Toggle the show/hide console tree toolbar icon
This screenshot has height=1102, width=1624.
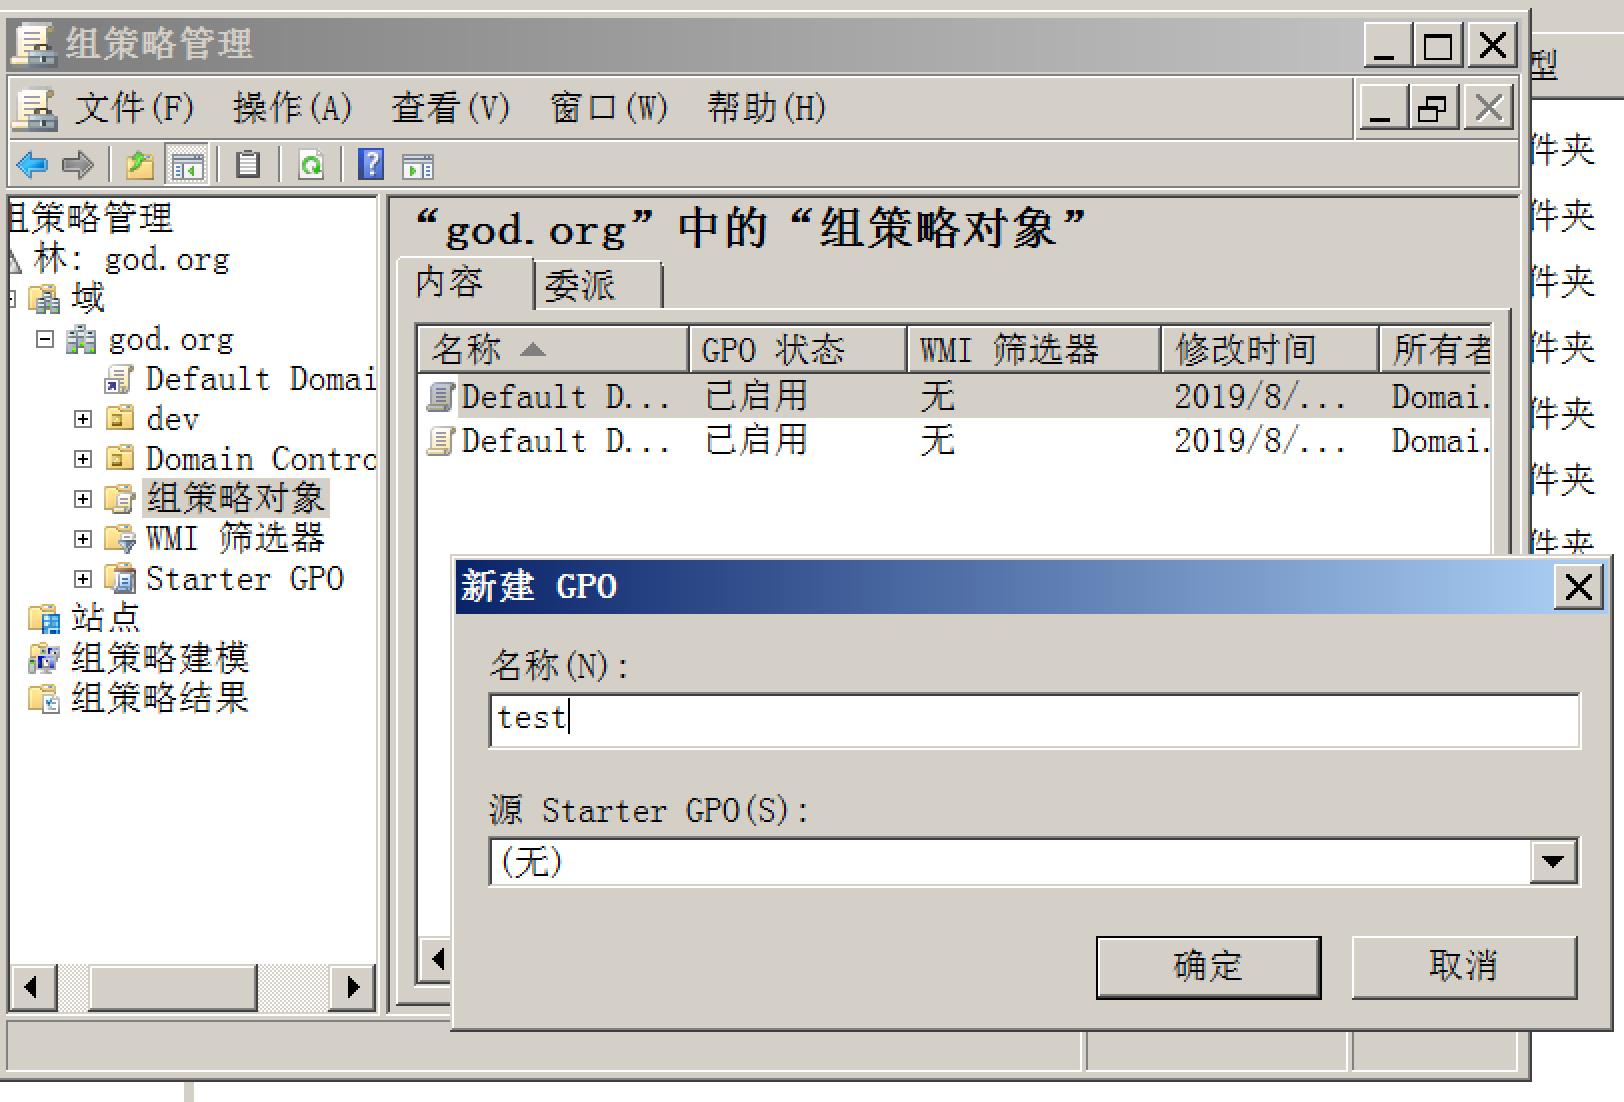coord(187,164)
